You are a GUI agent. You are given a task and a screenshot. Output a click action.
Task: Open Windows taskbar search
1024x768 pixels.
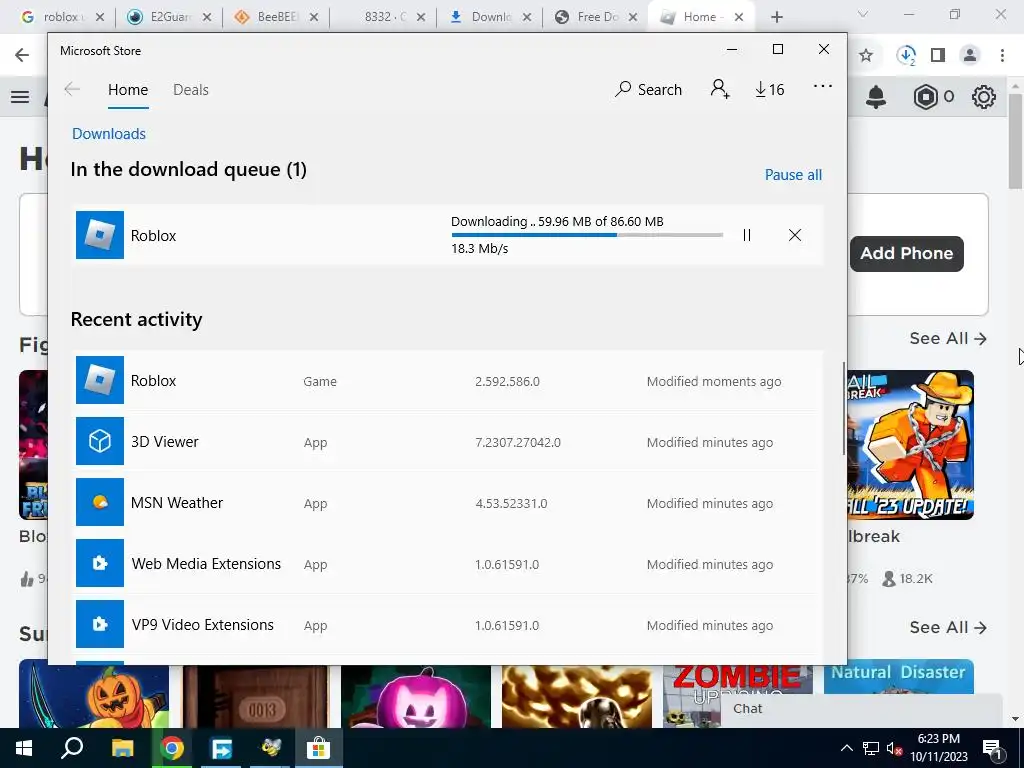72,748
